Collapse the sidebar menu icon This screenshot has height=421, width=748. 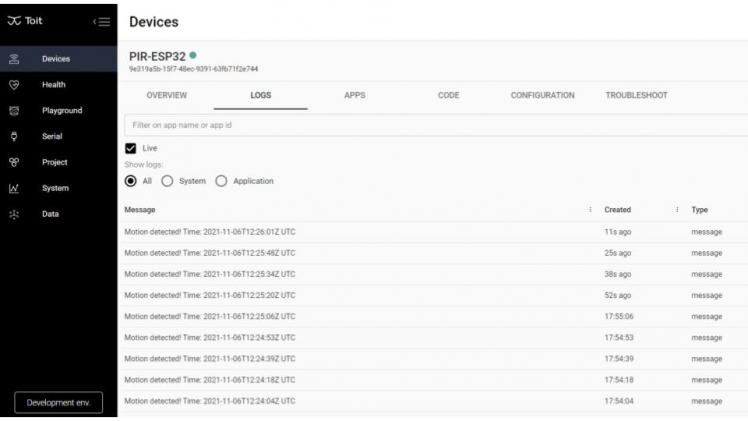tap(102, 21)
